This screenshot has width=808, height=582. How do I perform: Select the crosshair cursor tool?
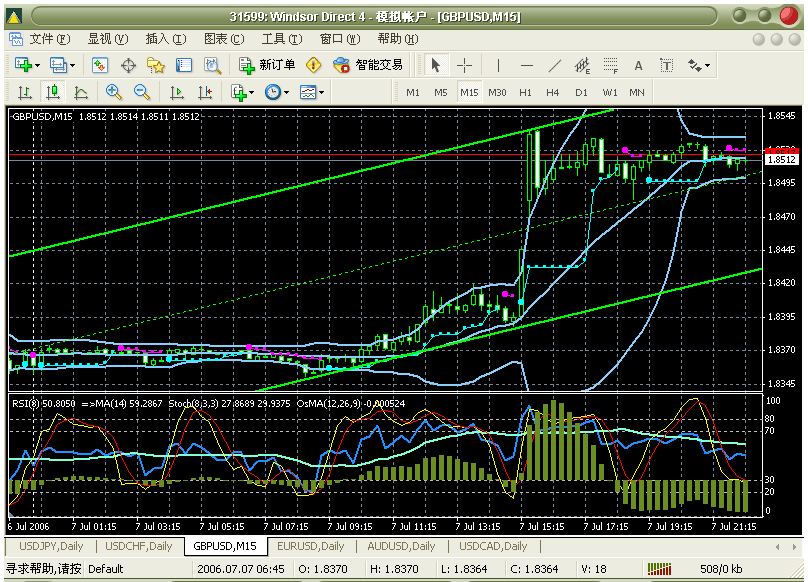click(x=465, y=65)
